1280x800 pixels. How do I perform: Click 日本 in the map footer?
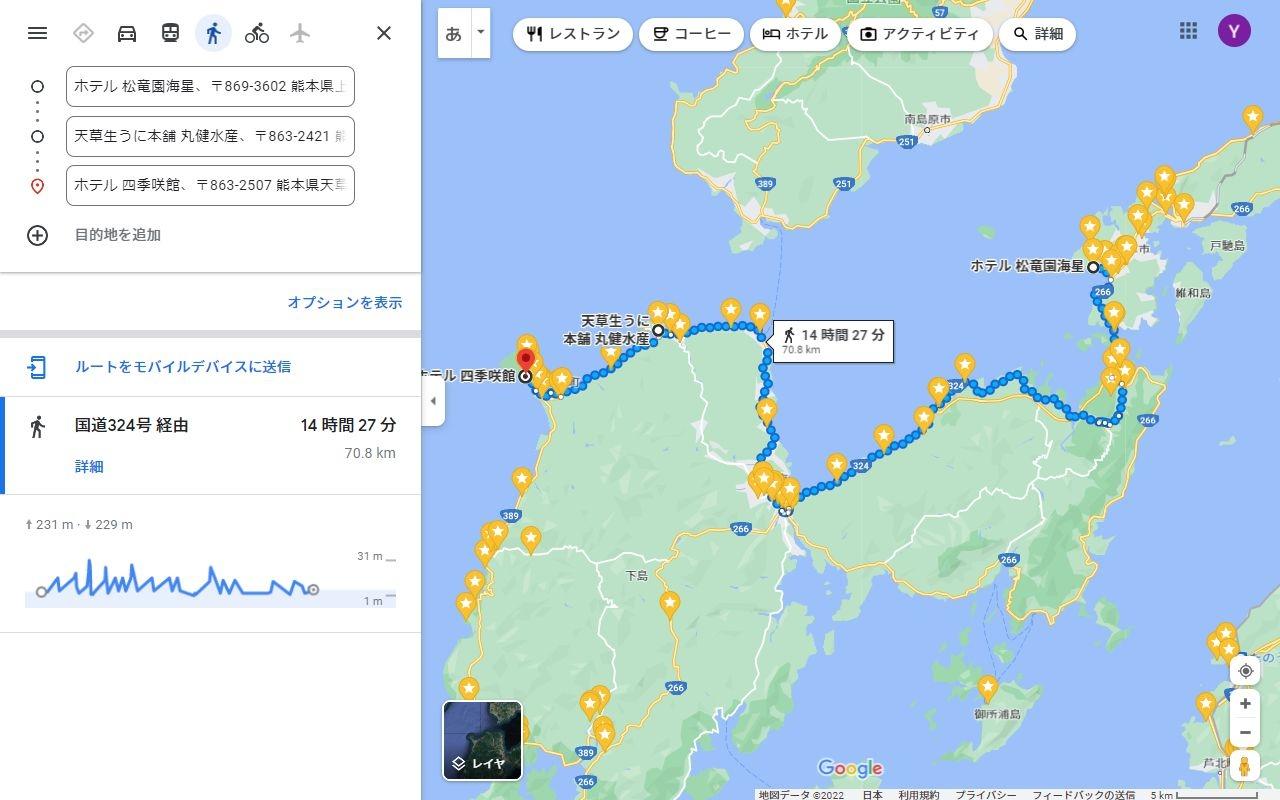pos(872,795)
